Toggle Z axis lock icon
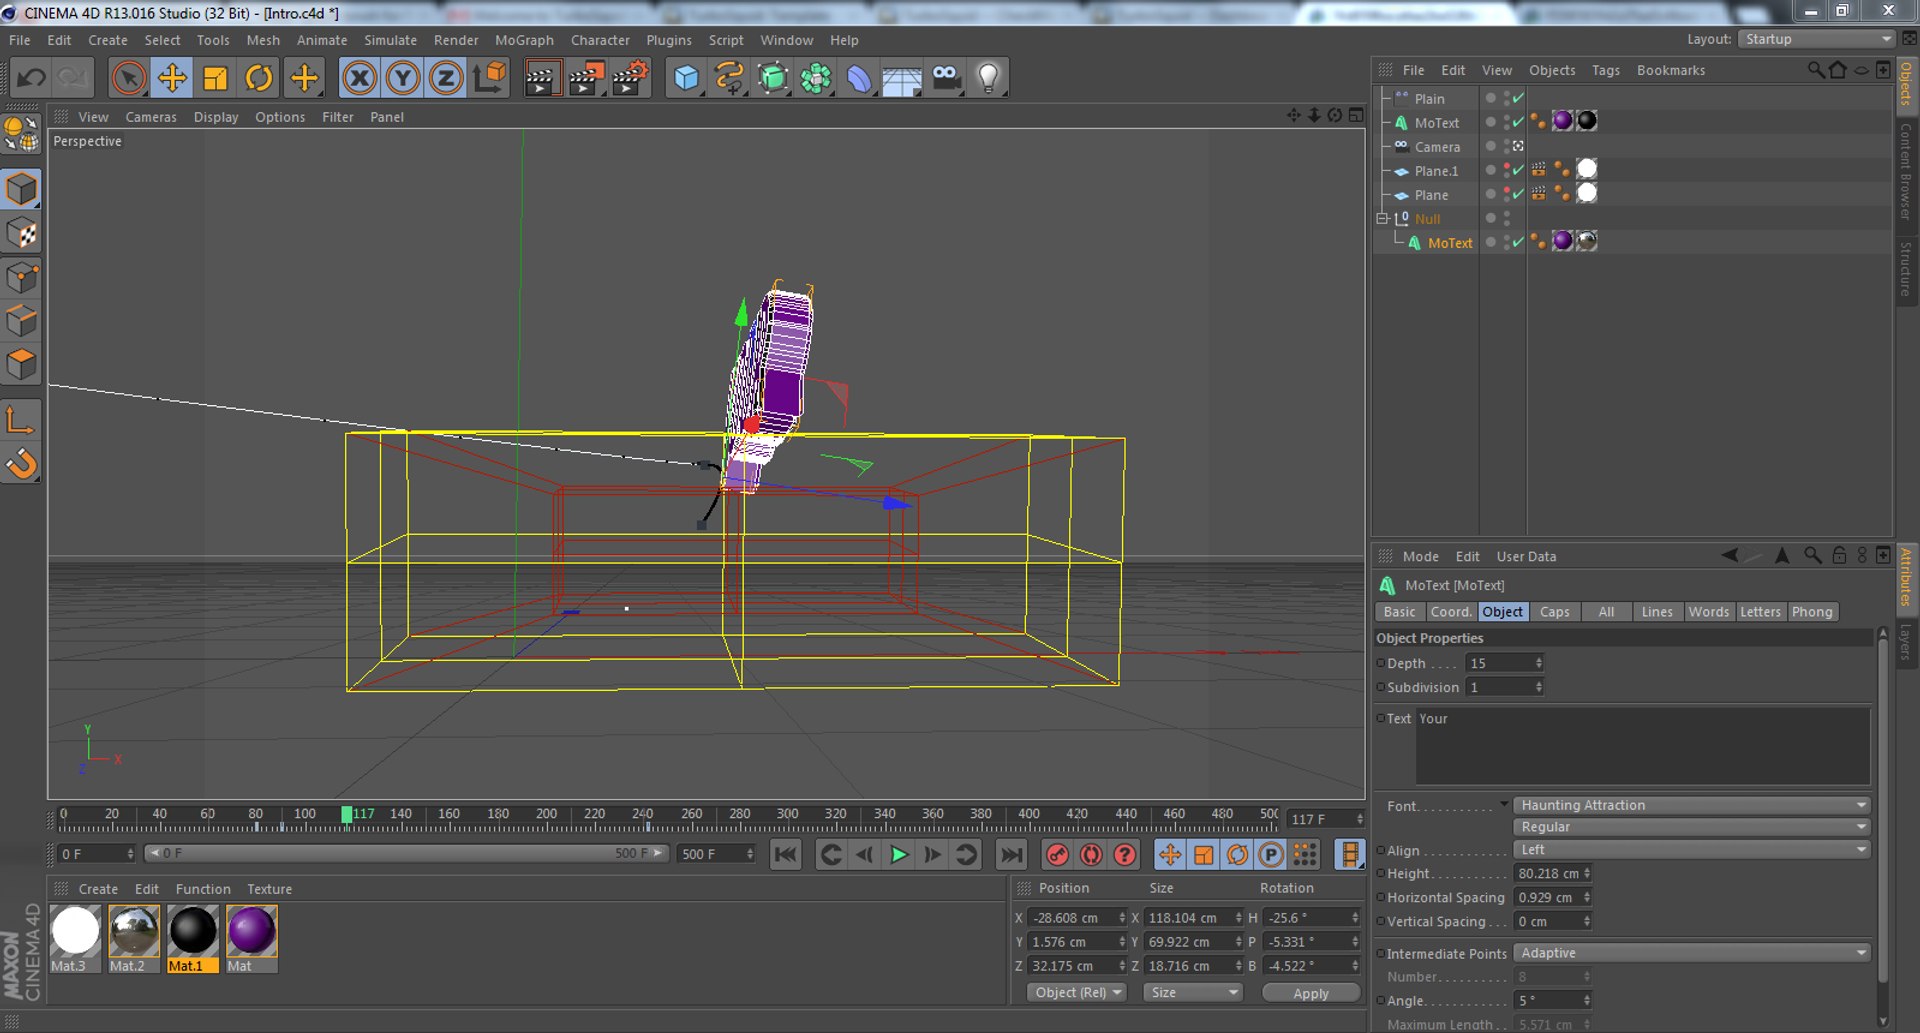 pos(446,78)
